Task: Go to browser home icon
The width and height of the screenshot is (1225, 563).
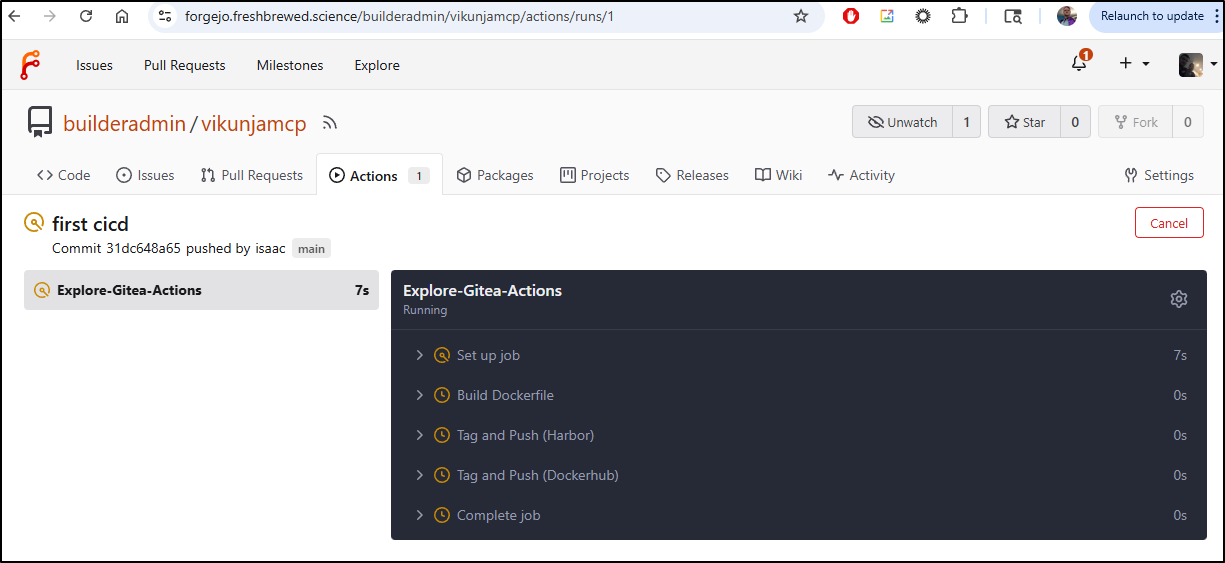Action: pos(122,16)
